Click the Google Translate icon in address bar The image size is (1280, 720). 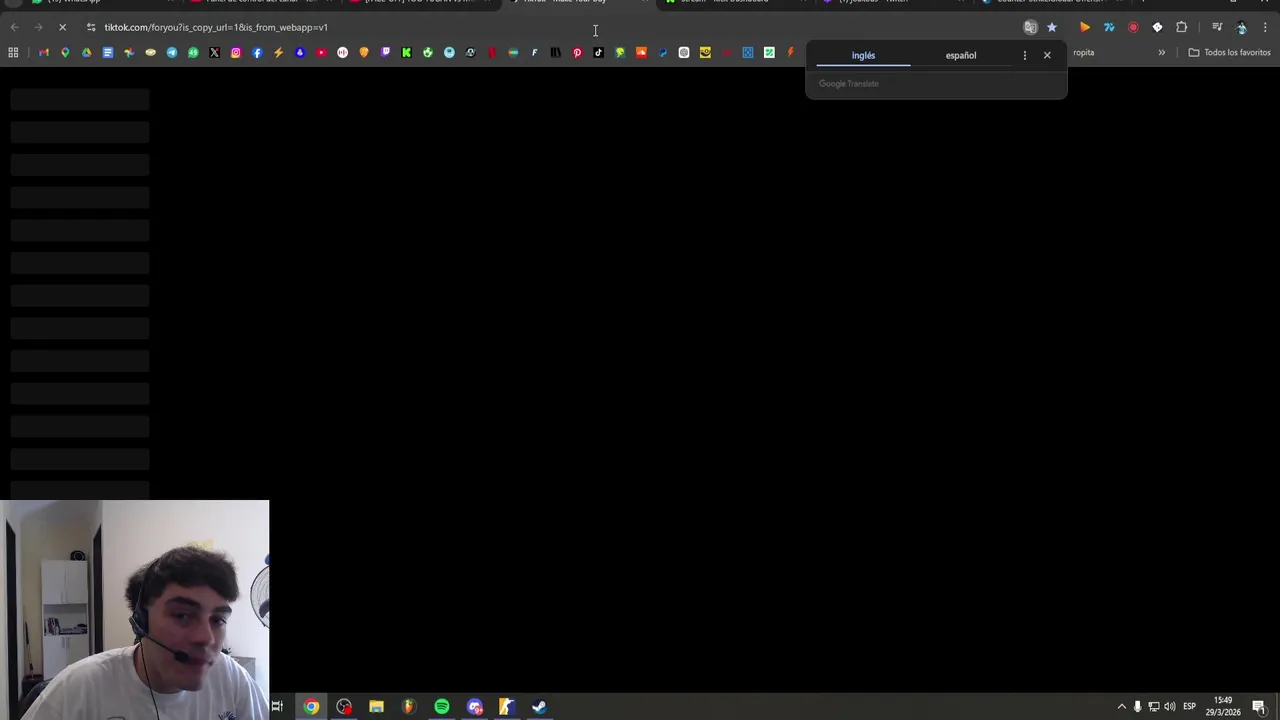pos(1030,27)
